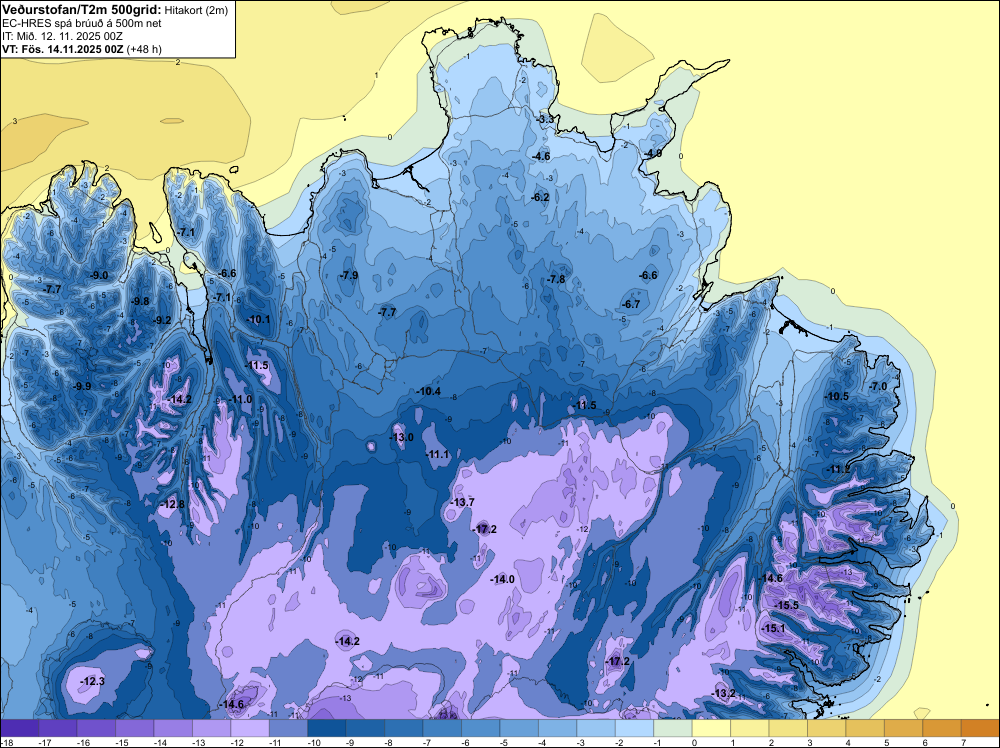Screen dimensions: 1000x748
Task: Select the -10.4 temperature value
Action: point(429,391)
